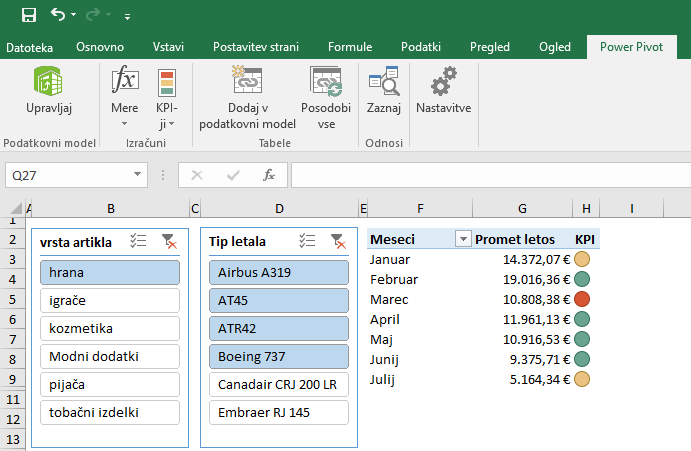
Task: Toggle the ATR42 slicer item
Action: pyautogui.click(x=279, y=328)
